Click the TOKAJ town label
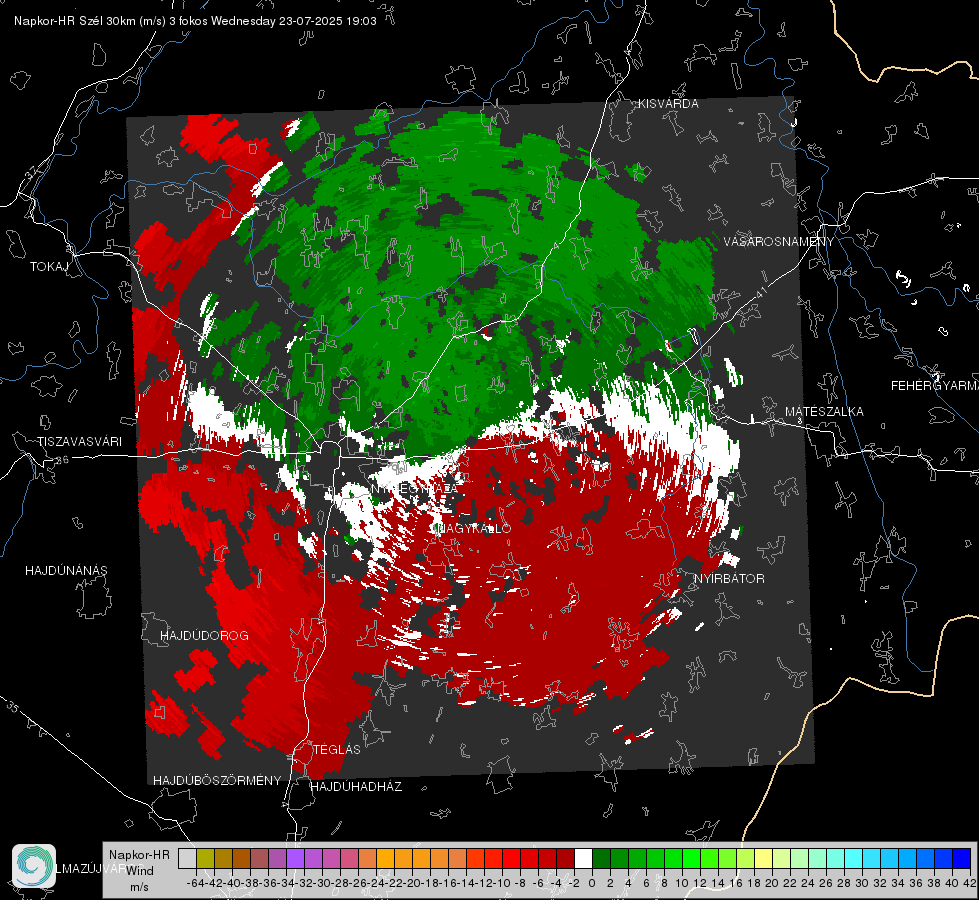This screenshot has height=900, width=979. pyautogui.click(x=49, y=267)
